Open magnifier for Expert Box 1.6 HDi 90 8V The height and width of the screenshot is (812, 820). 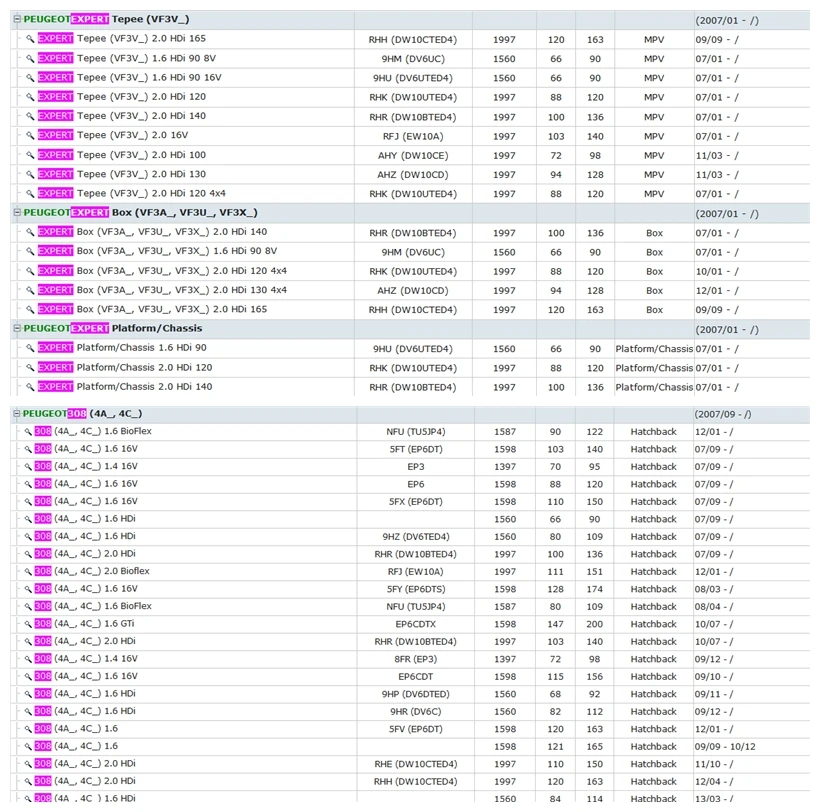pyautogui.click(x=30, y=251)
